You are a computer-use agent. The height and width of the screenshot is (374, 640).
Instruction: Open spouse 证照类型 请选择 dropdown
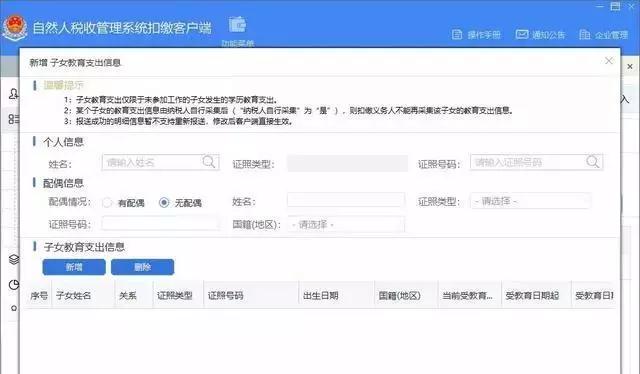coord(530,201)
